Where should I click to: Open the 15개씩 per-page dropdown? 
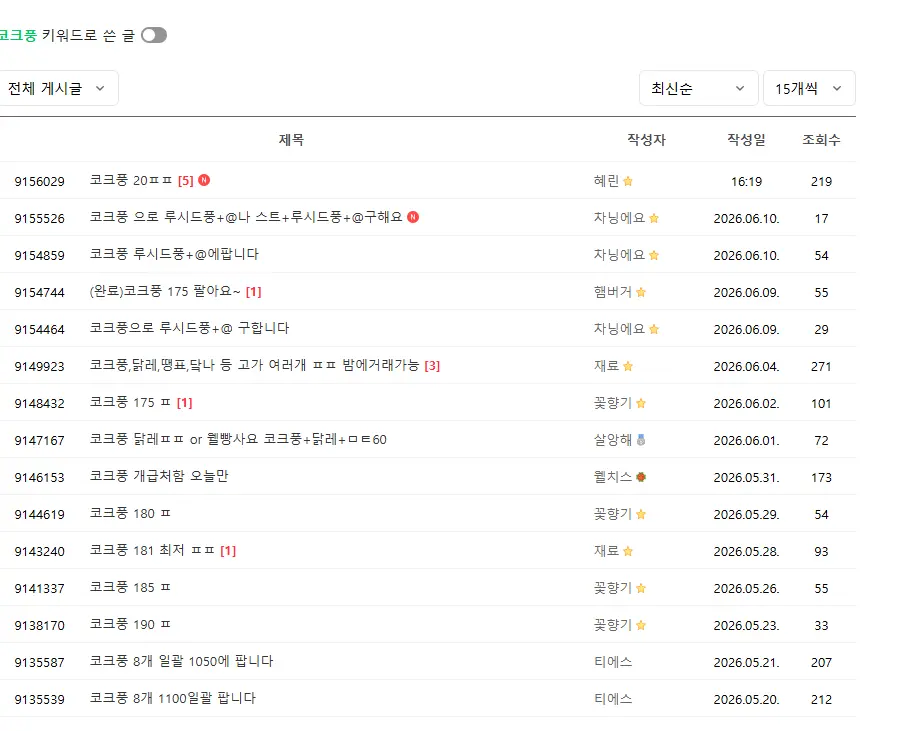click(809, 88)
